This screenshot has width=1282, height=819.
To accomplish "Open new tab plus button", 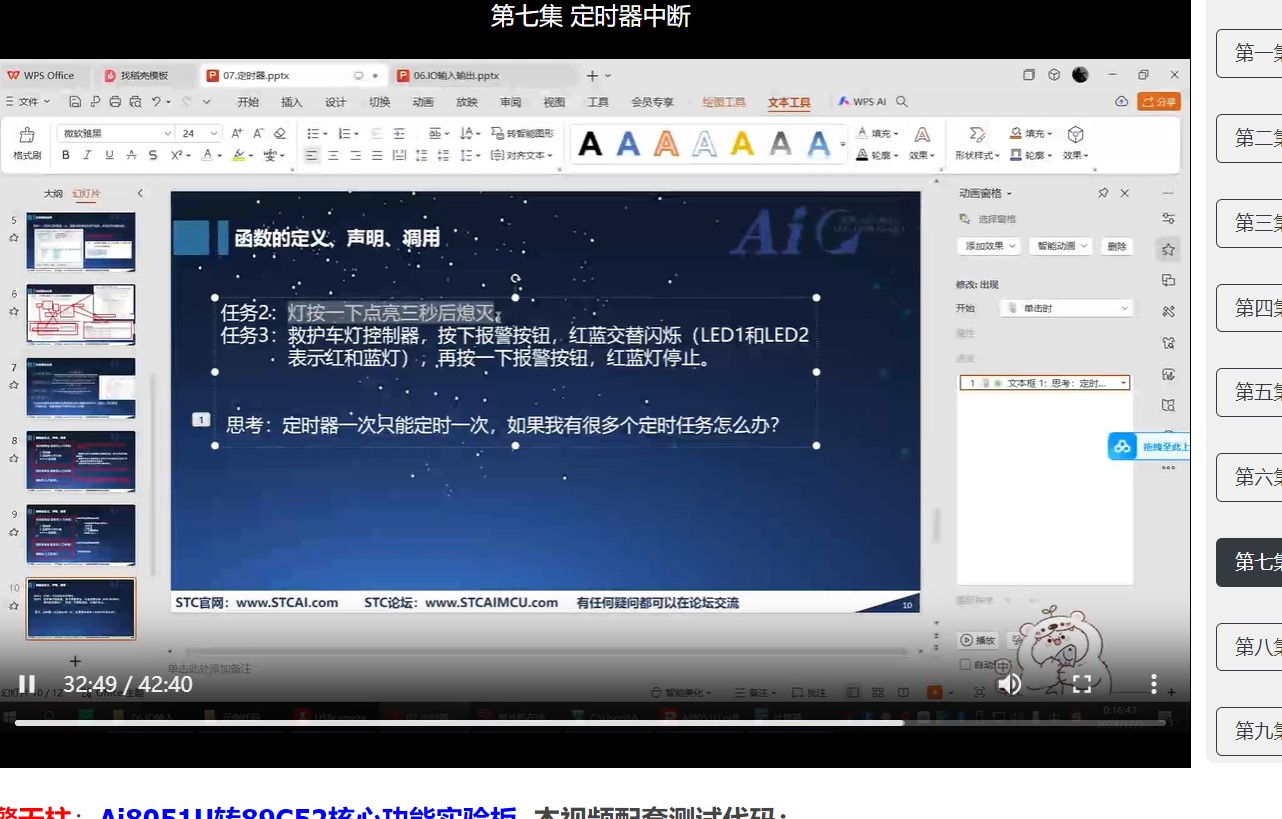I will (592, 75).
